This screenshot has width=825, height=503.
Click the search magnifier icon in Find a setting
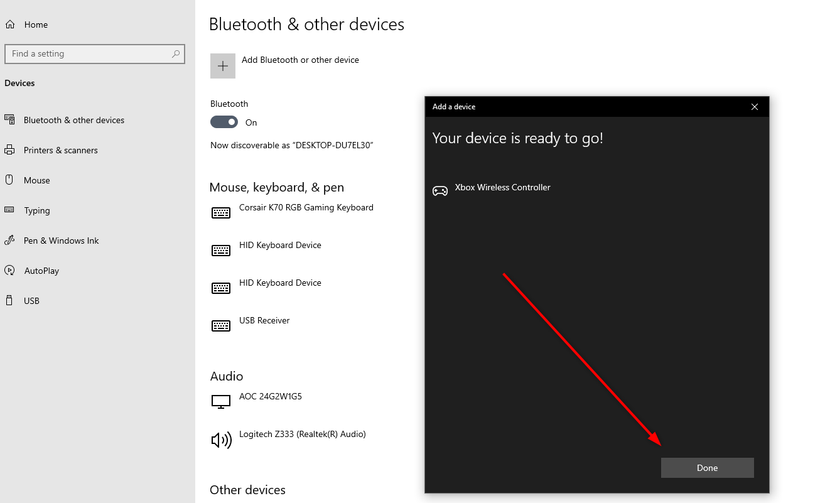click(176, 54)
